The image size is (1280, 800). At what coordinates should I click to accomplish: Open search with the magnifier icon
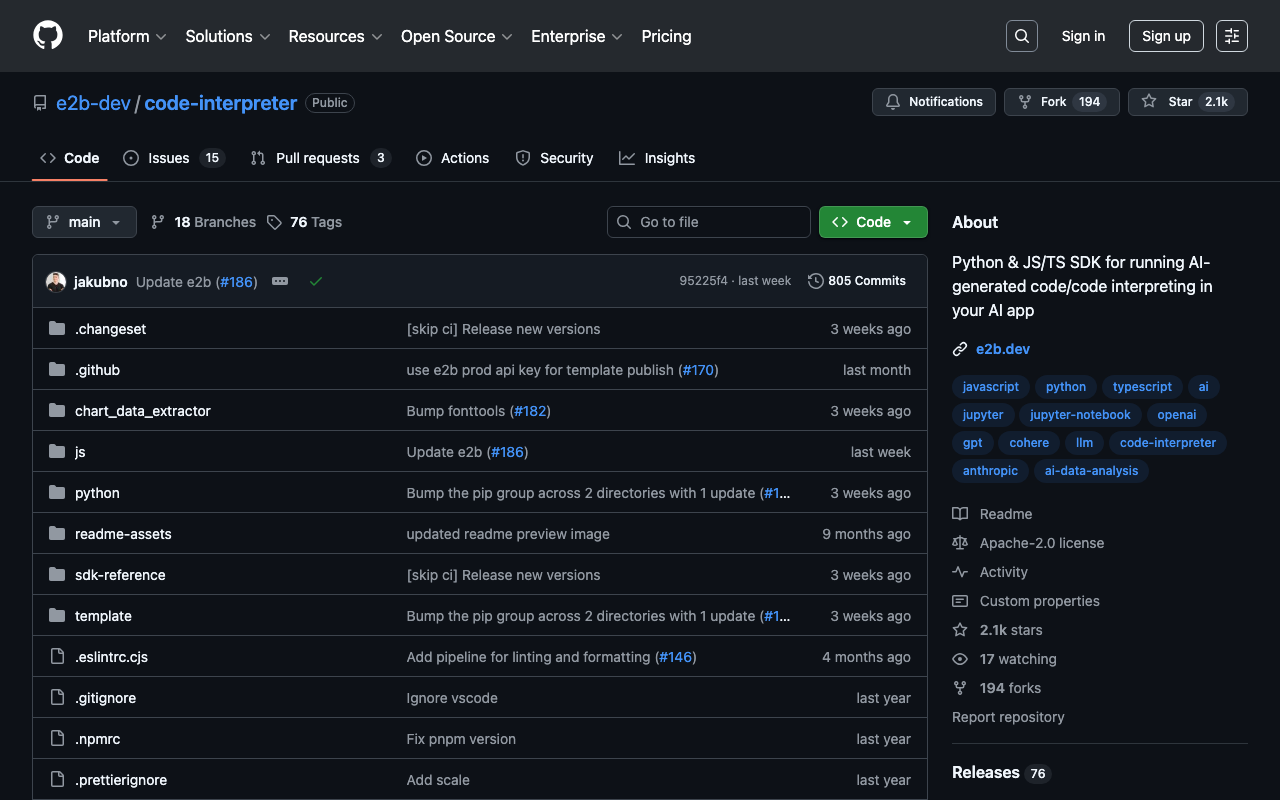[x=1021, y=36]
